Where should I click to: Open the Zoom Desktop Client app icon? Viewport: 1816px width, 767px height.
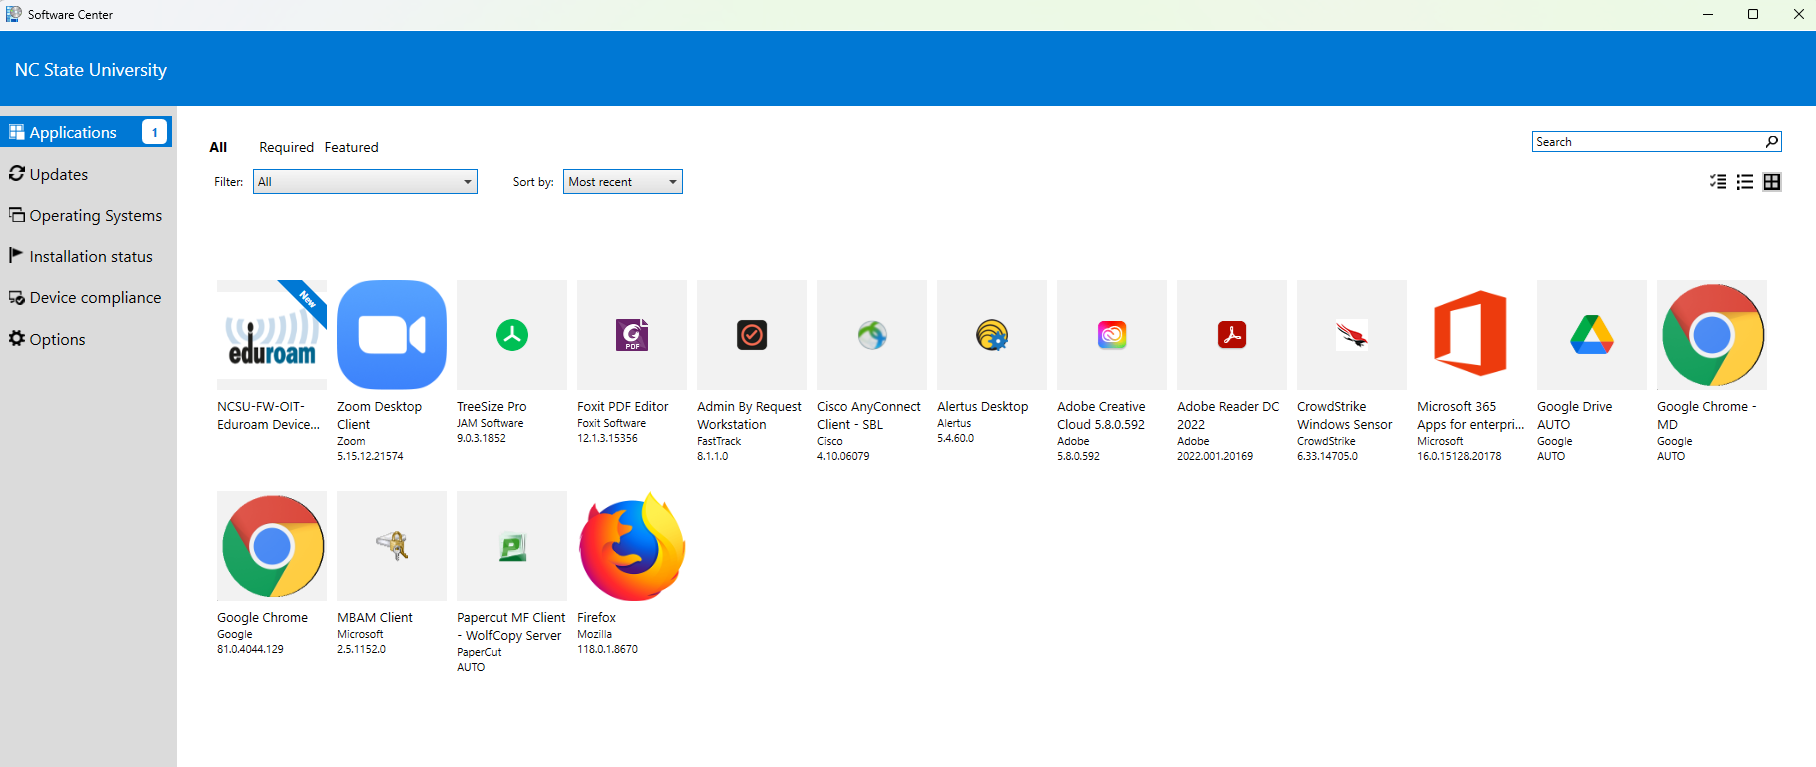(x=392, y=335)
